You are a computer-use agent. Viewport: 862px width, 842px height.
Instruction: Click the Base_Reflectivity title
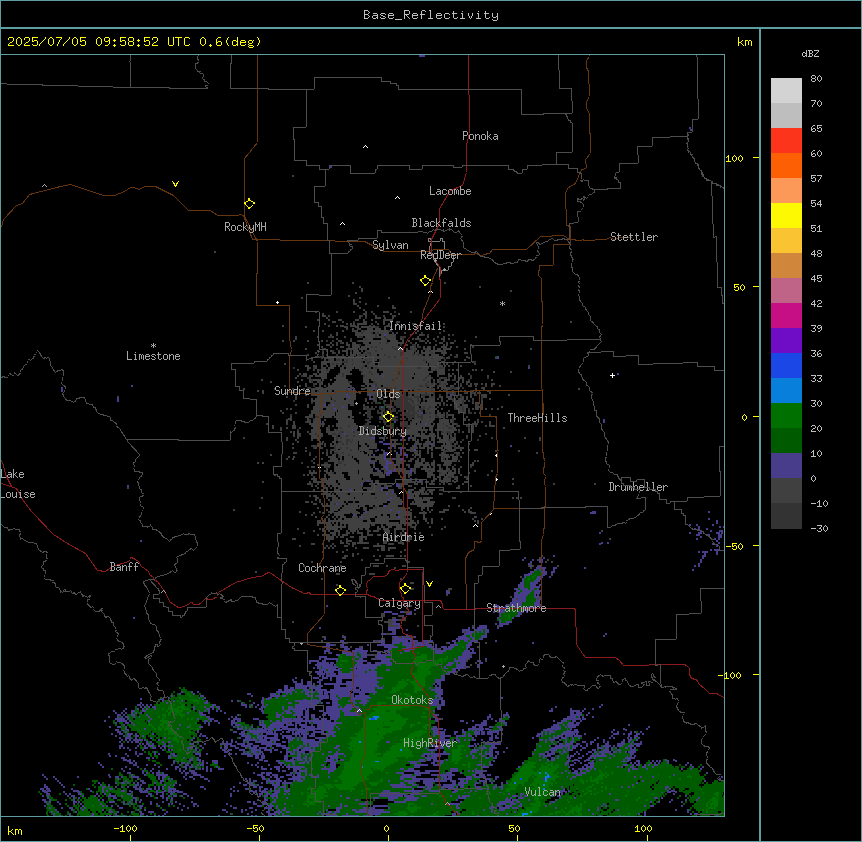[x=431, y=15]
